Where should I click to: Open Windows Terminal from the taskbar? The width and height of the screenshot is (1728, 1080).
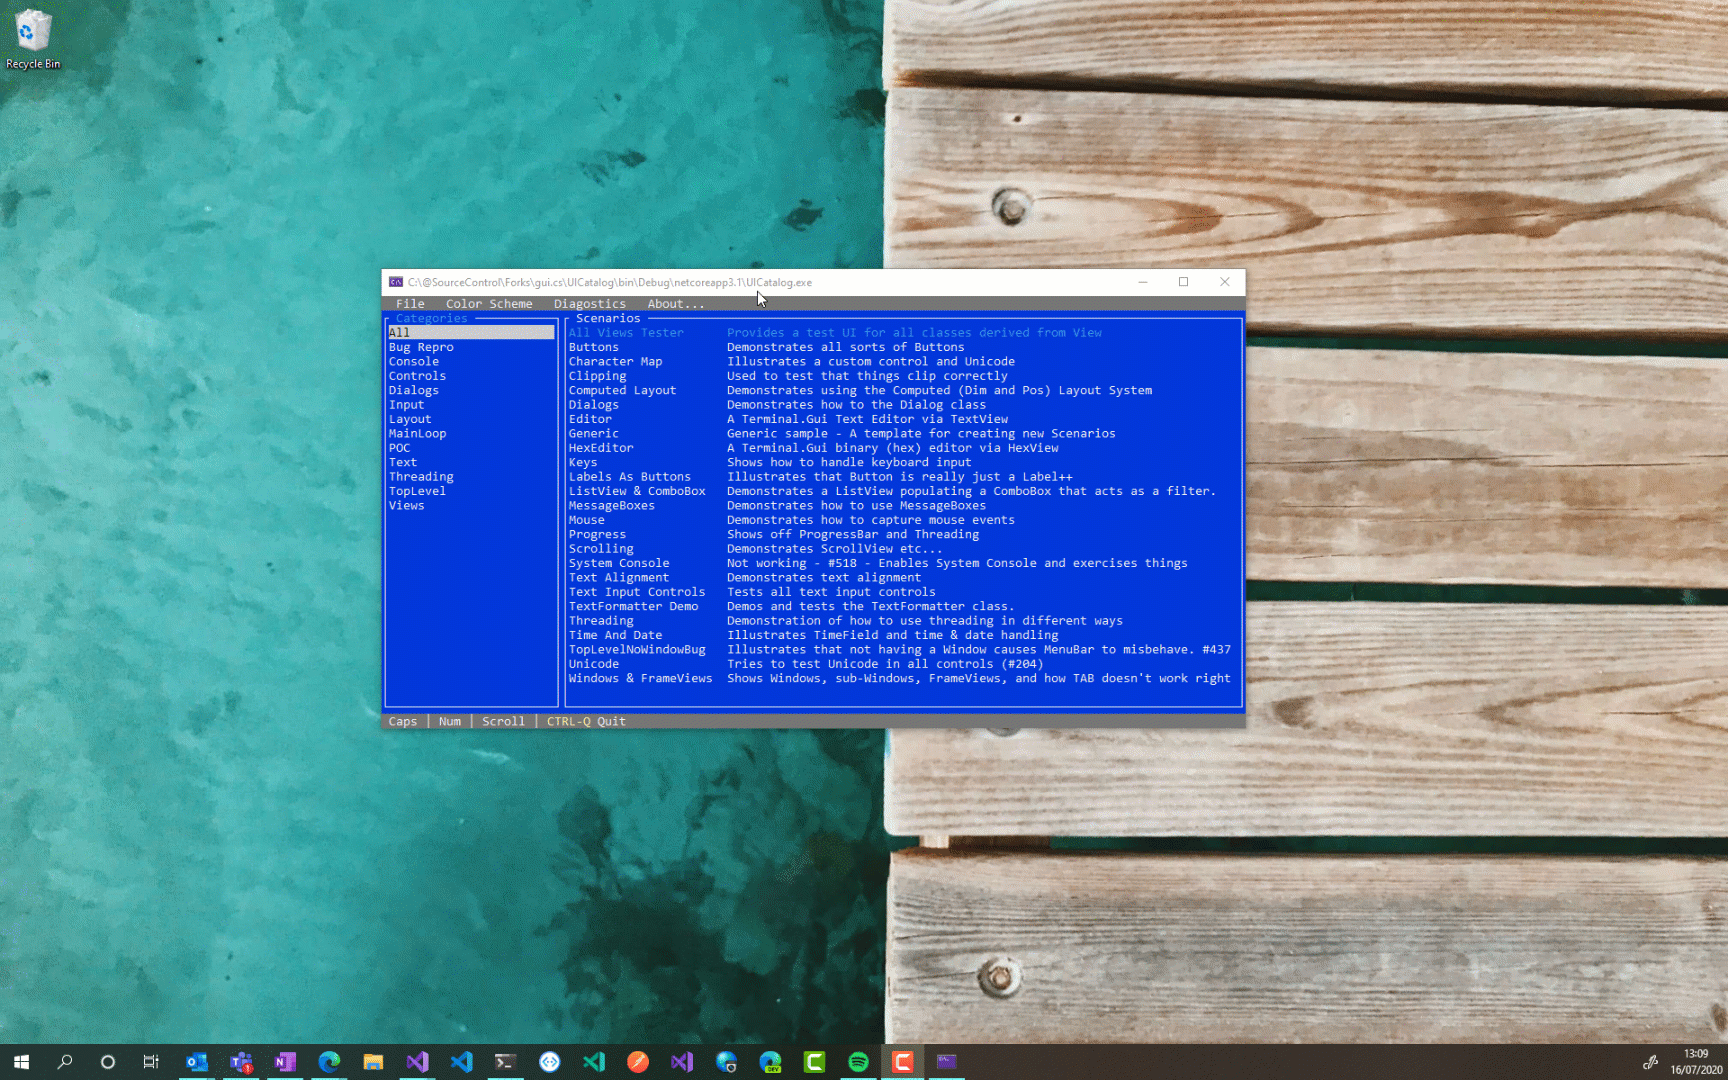[505, 1062]
